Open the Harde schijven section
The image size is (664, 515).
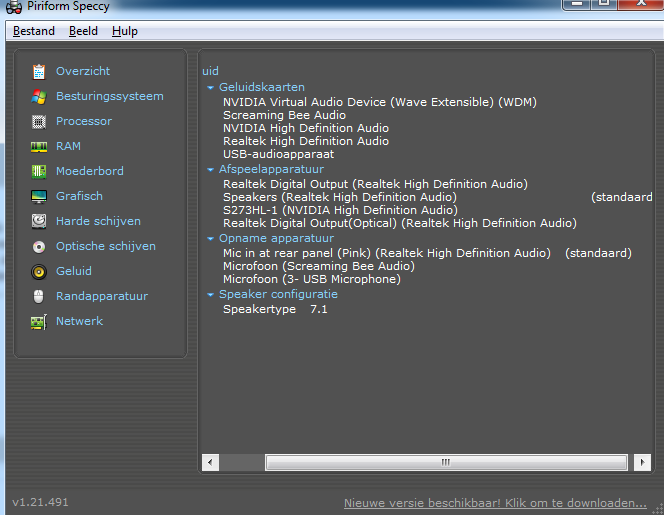click(x=98, y=221)
